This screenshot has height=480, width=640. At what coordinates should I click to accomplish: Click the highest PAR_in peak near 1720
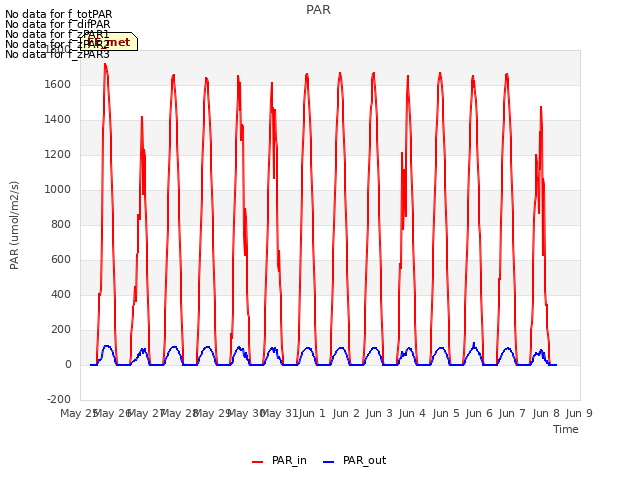click(105, 64)
